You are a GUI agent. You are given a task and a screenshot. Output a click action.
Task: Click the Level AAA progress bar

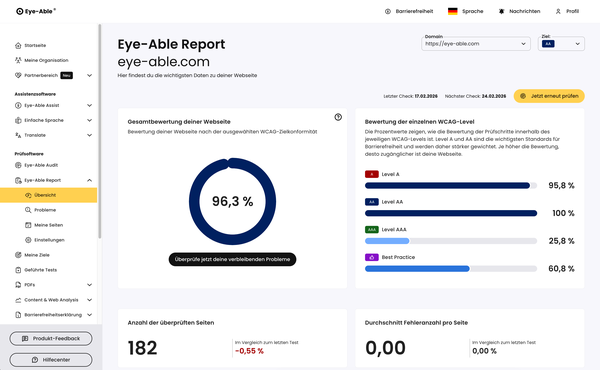pyautogui.click(x=451, y=241)
